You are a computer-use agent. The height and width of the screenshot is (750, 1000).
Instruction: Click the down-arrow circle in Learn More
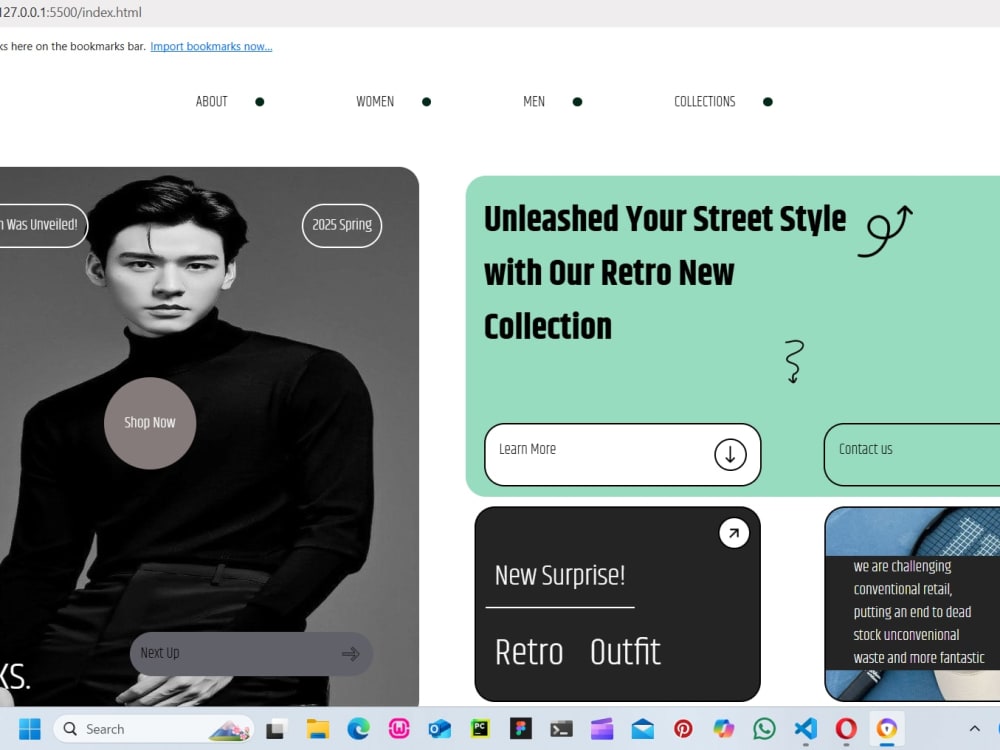click(730, 455)
